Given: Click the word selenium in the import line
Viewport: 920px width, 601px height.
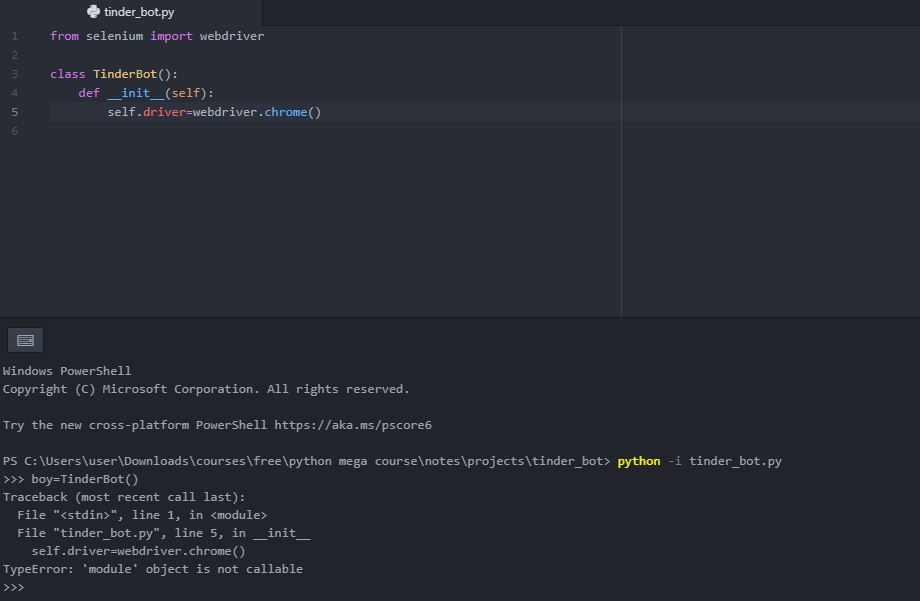Looking at the screenshot, I should coord(114,36).
